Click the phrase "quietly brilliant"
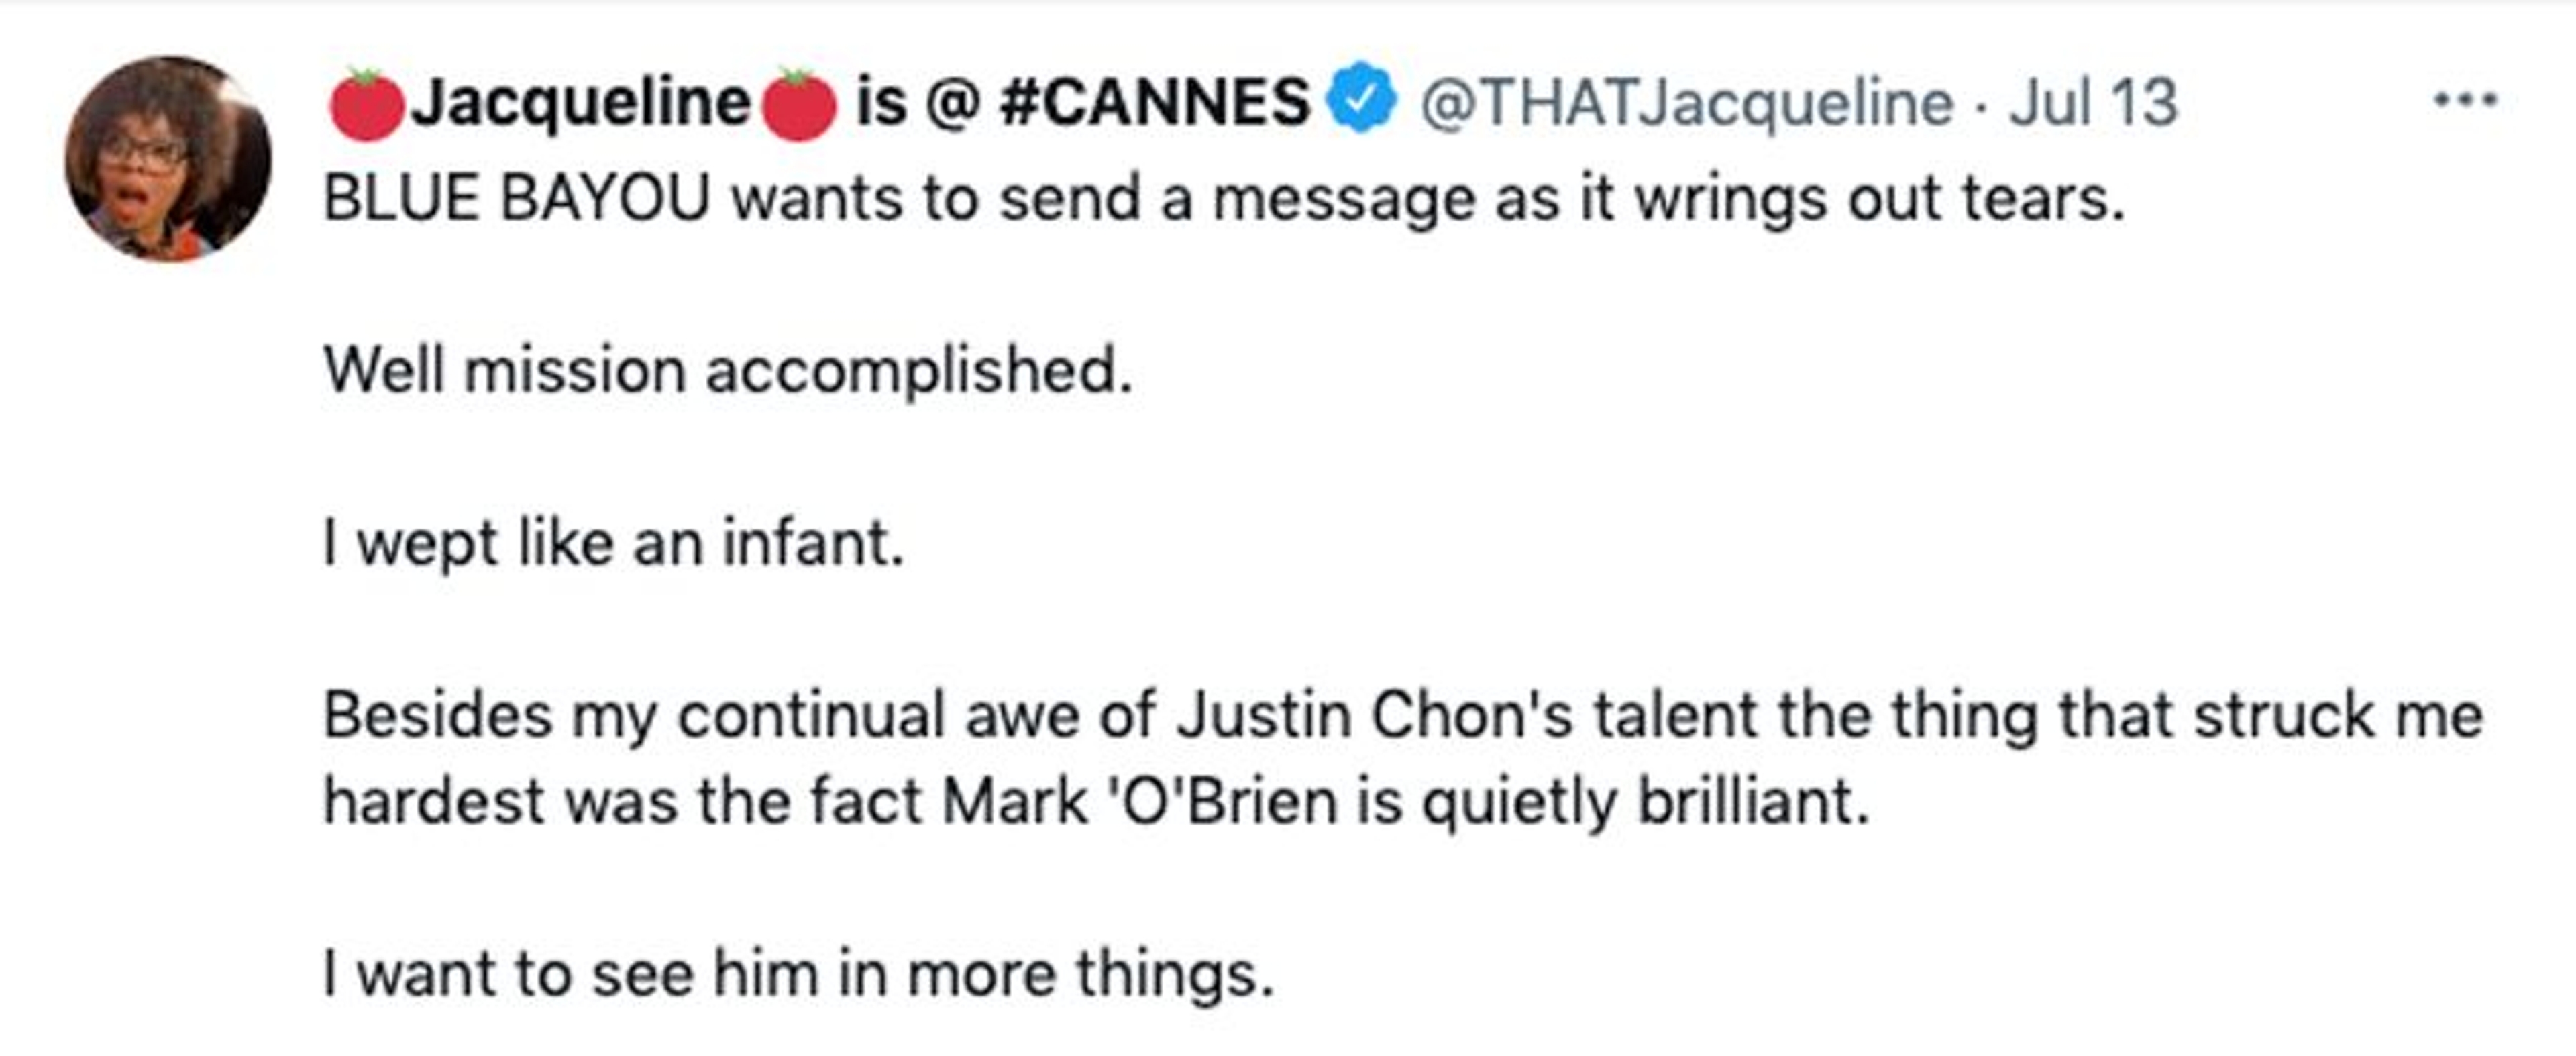Viewport: 2576px width, 1056px height. pyautogui.click(x=1645, y=802)
